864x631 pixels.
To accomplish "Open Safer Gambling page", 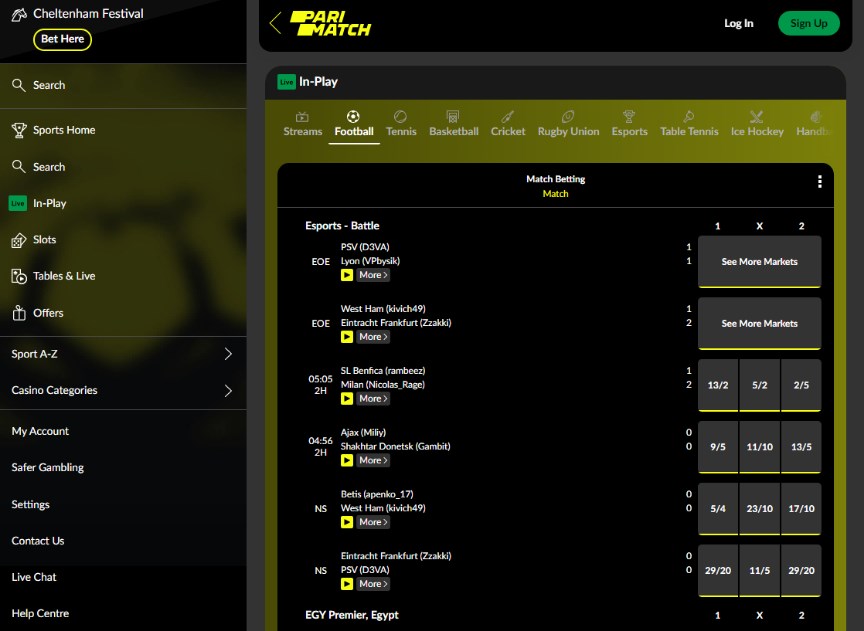I will click(48, 467).
